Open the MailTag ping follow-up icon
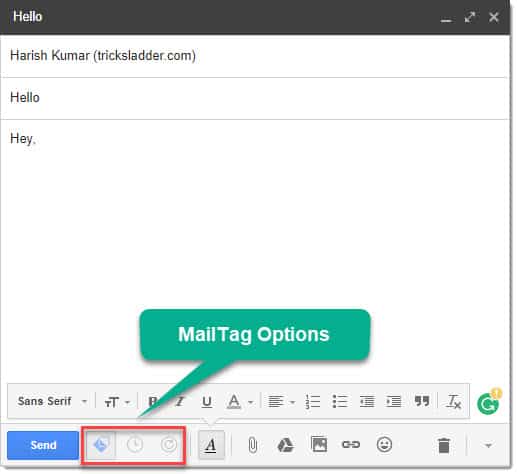 (169, 445)
